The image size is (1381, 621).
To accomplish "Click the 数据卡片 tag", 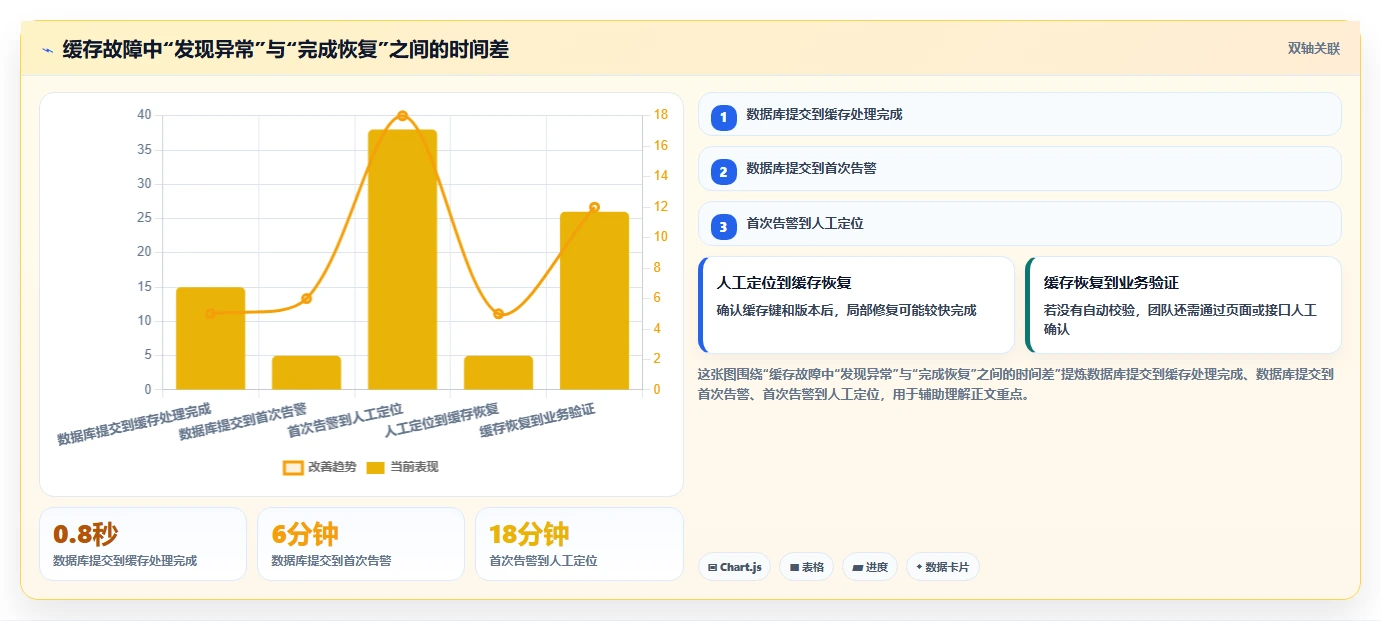I will (x=942, y=567).
